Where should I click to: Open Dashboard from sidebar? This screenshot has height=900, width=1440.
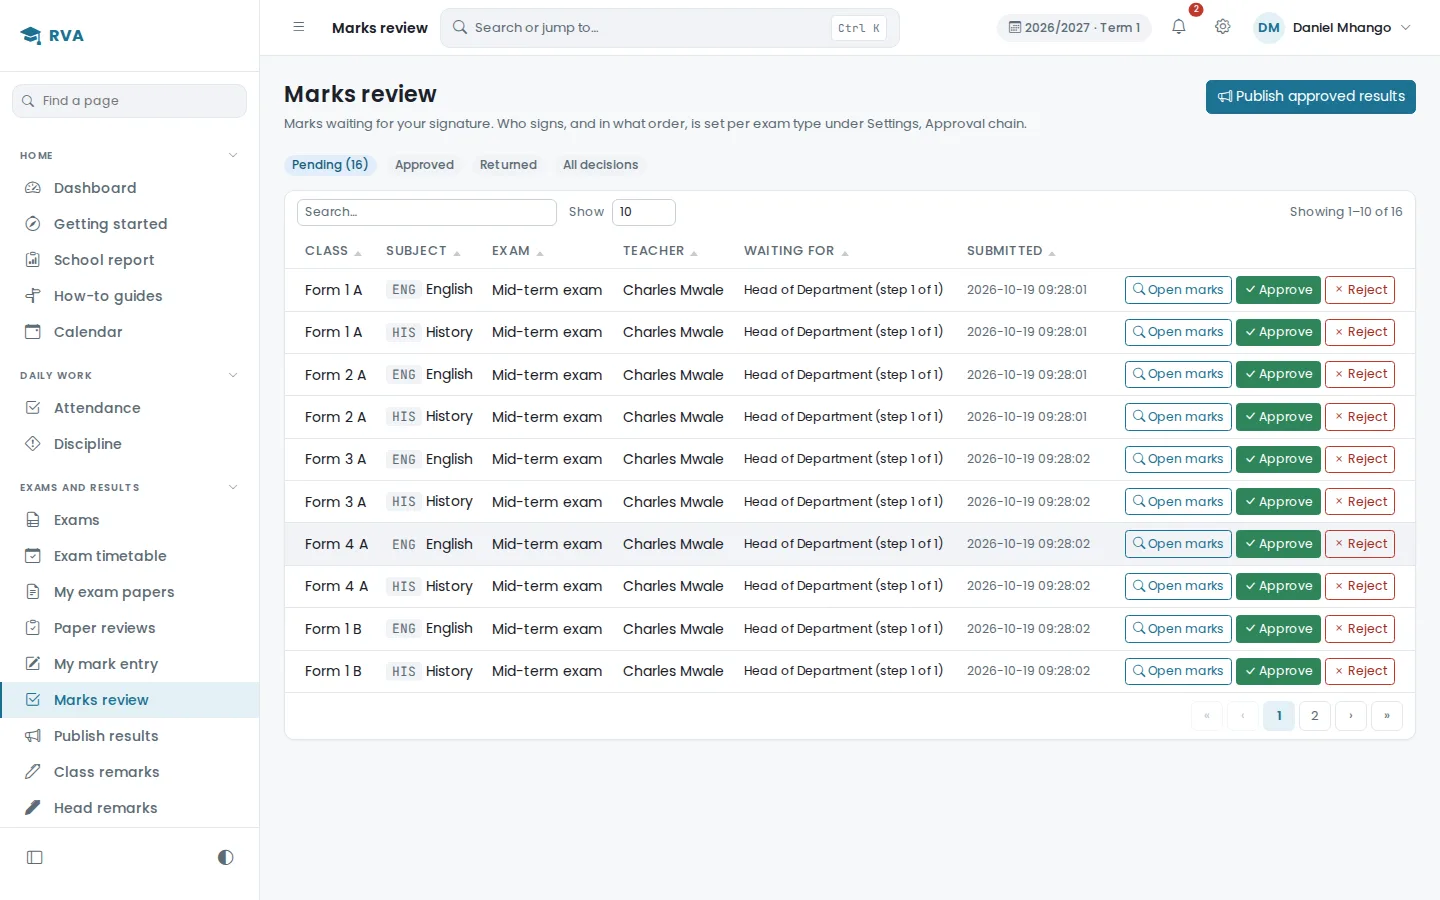tap(130, 188)
